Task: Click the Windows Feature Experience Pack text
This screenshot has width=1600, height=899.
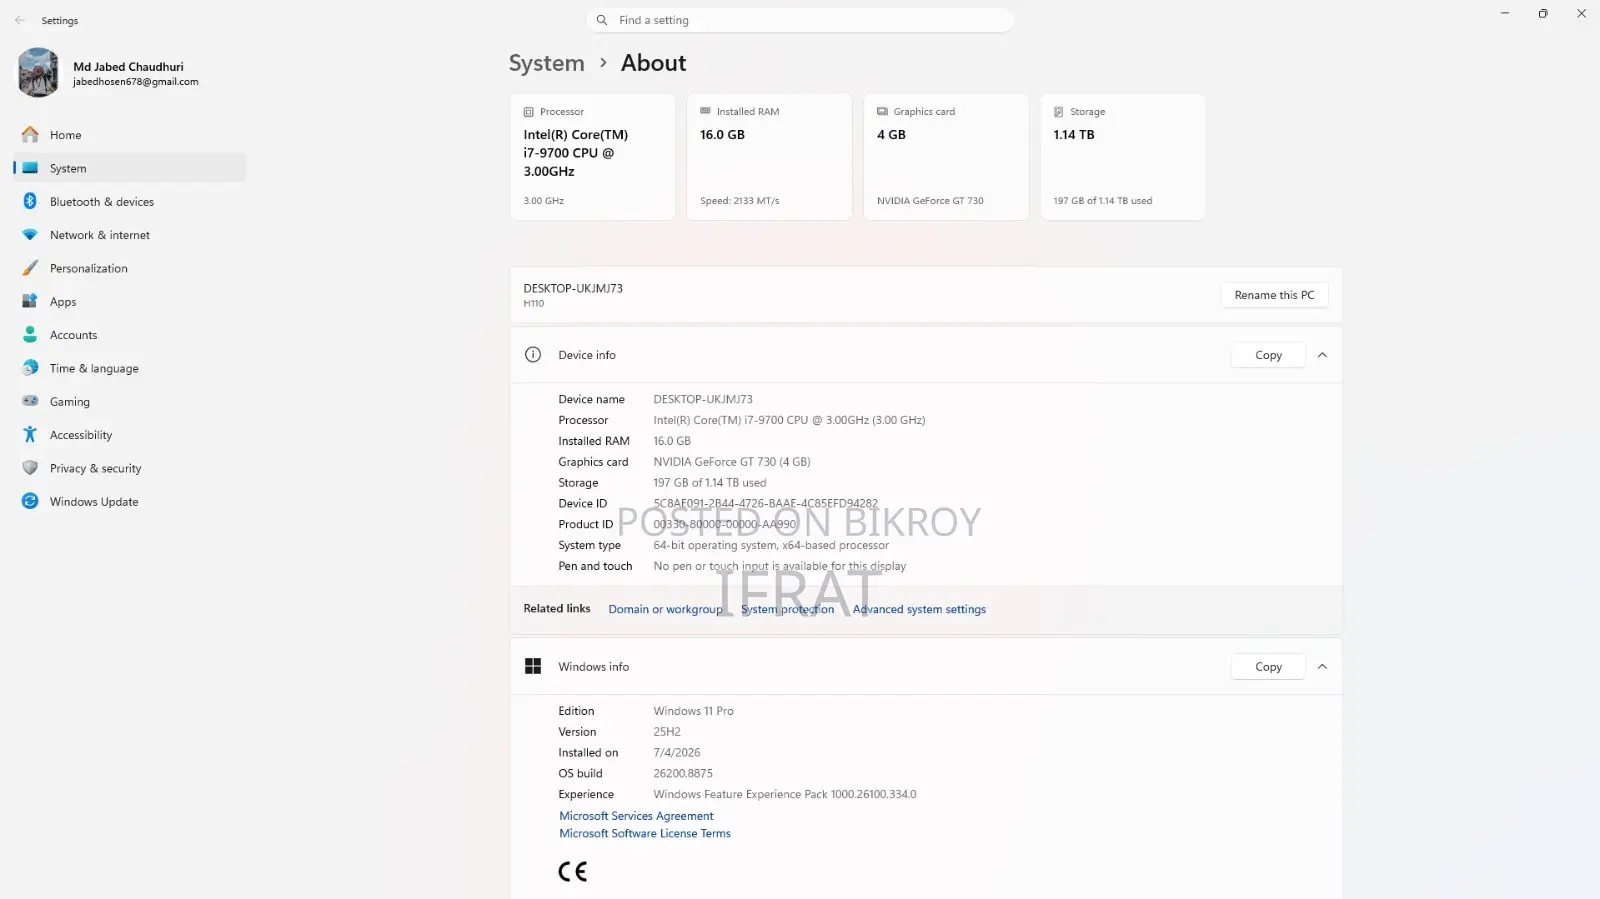Action: tap(785, 795)
